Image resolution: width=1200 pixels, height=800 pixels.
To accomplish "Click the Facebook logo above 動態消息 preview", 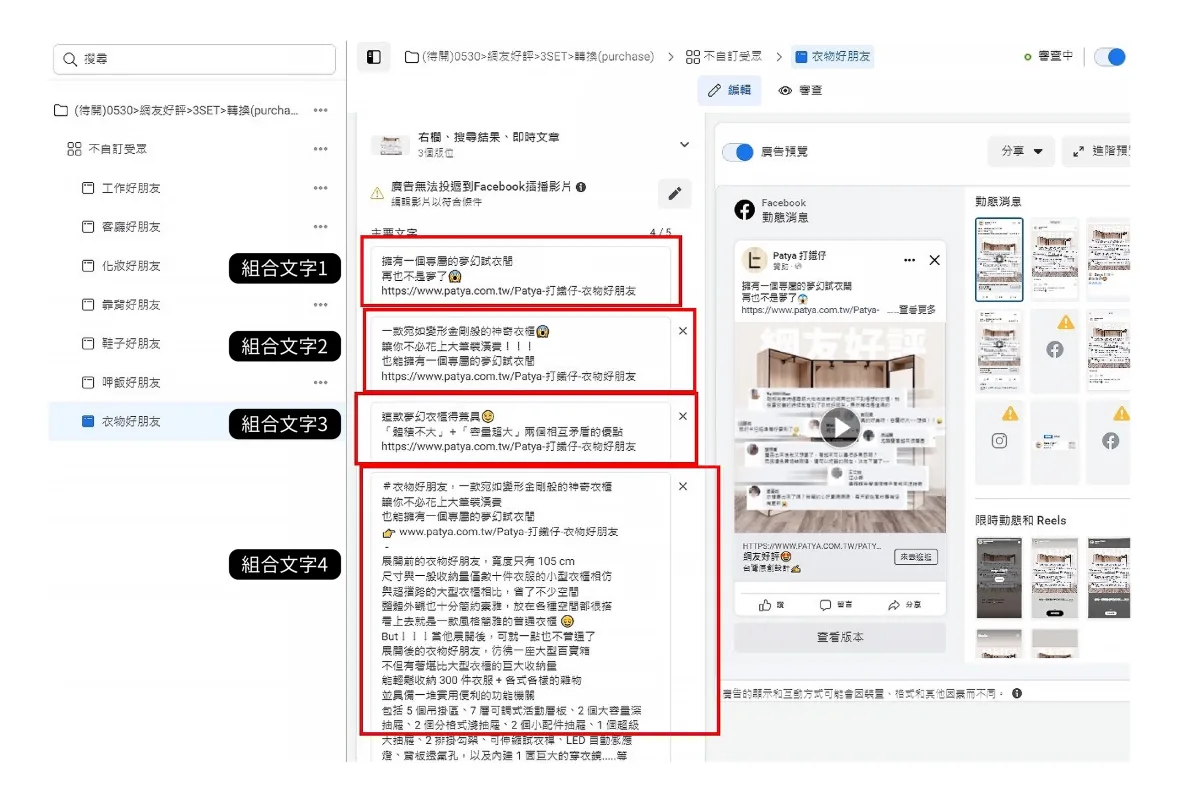I will click(x=744, y=210).
